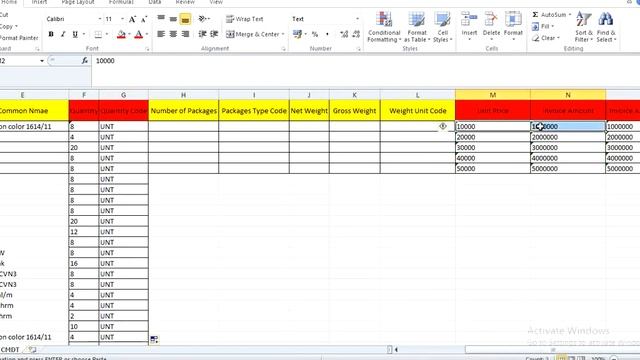Screen dimensions: 640x360
Task: Select the CMDT sheet tab
Action: pos(10,350)
